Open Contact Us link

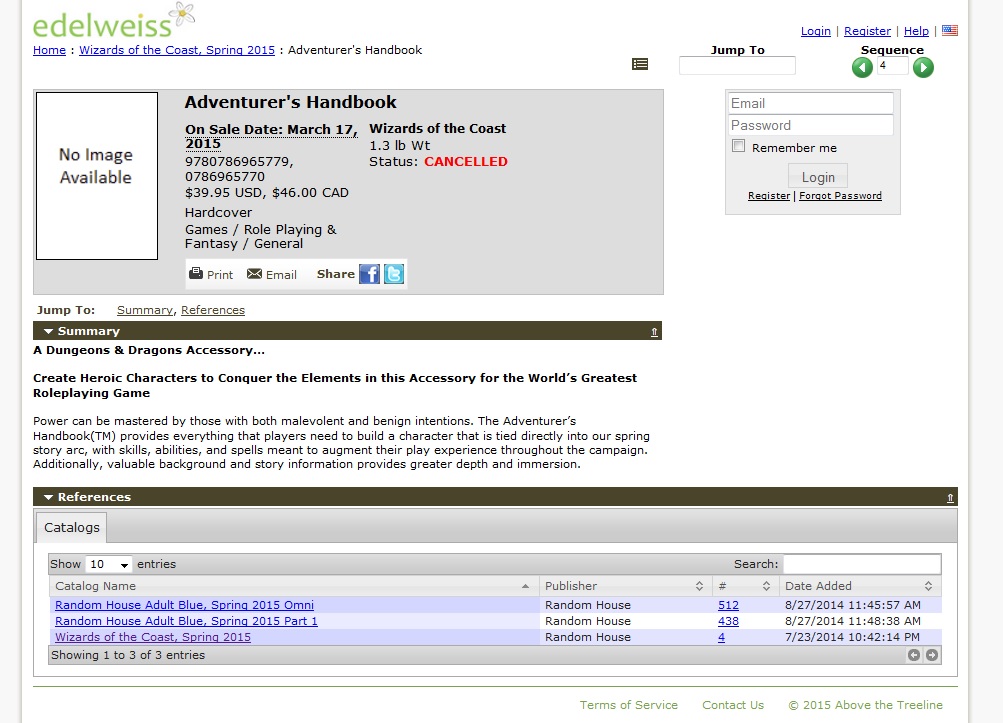[733, 705]
